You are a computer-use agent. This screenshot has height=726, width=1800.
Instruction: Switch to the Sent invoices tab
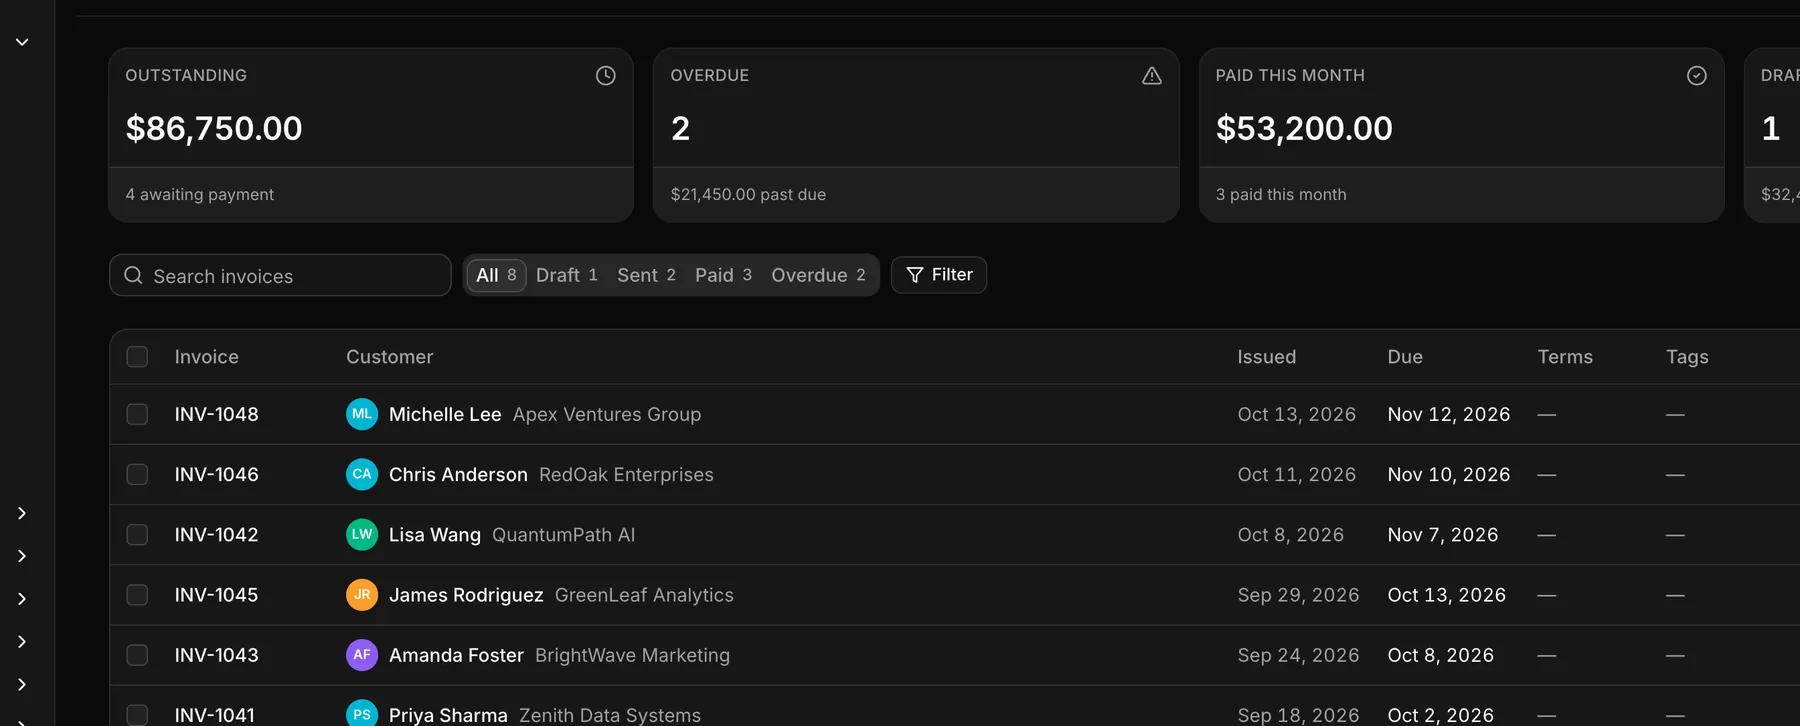point(646,275)
